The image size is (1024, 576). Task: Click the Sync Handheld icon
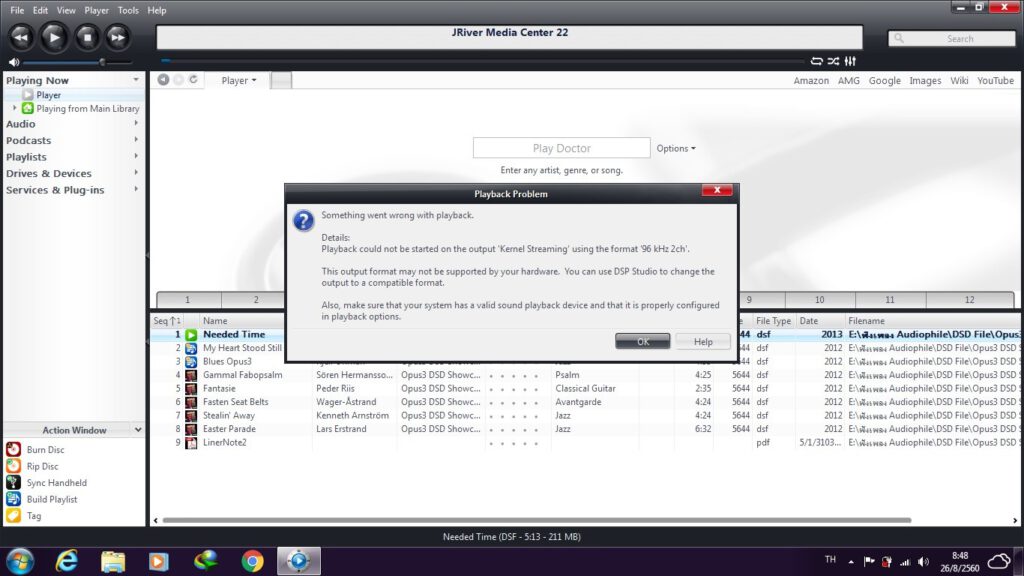click(x=13, y=483)
